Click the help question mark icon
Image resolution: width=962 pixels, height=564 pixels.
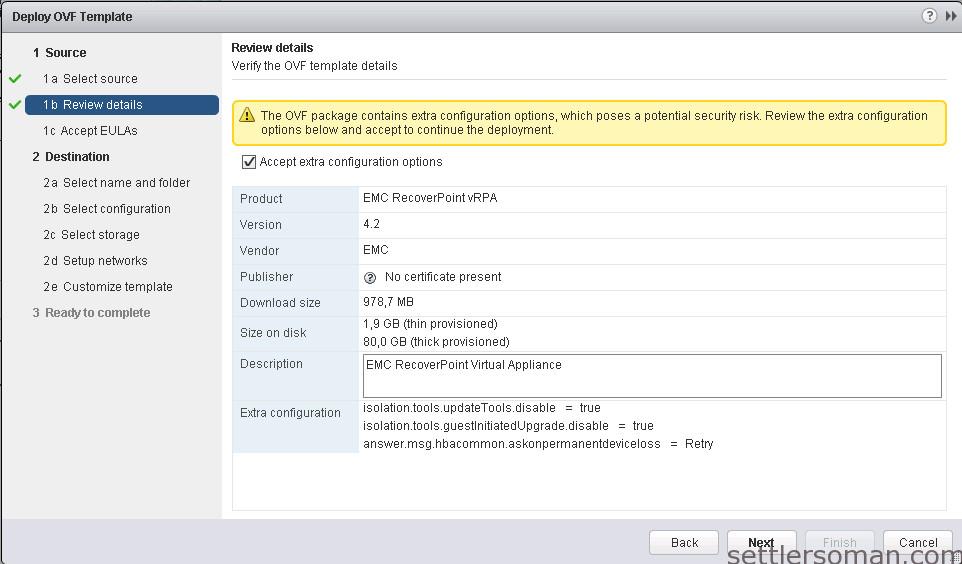coord(929,16)
